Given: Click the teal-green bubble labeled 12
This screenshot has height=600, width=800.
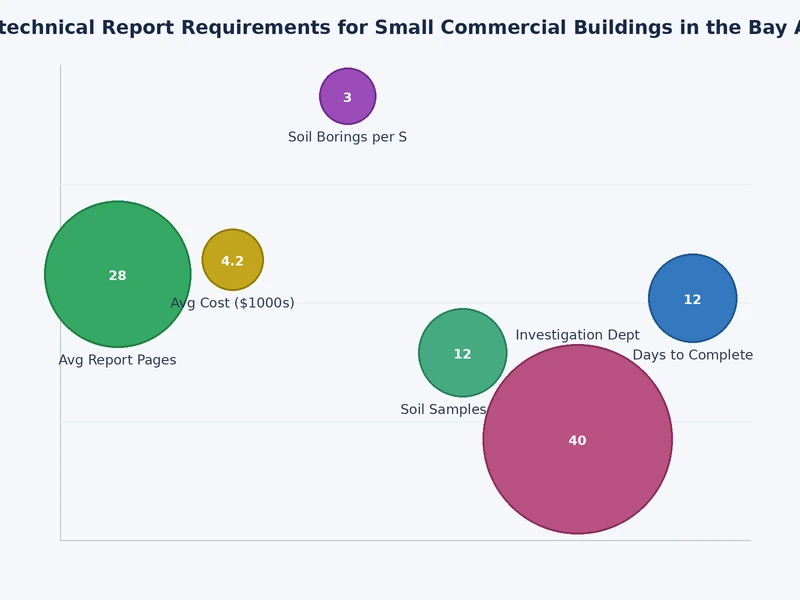Looking at the screenshot, I should (x=462, y=353).
